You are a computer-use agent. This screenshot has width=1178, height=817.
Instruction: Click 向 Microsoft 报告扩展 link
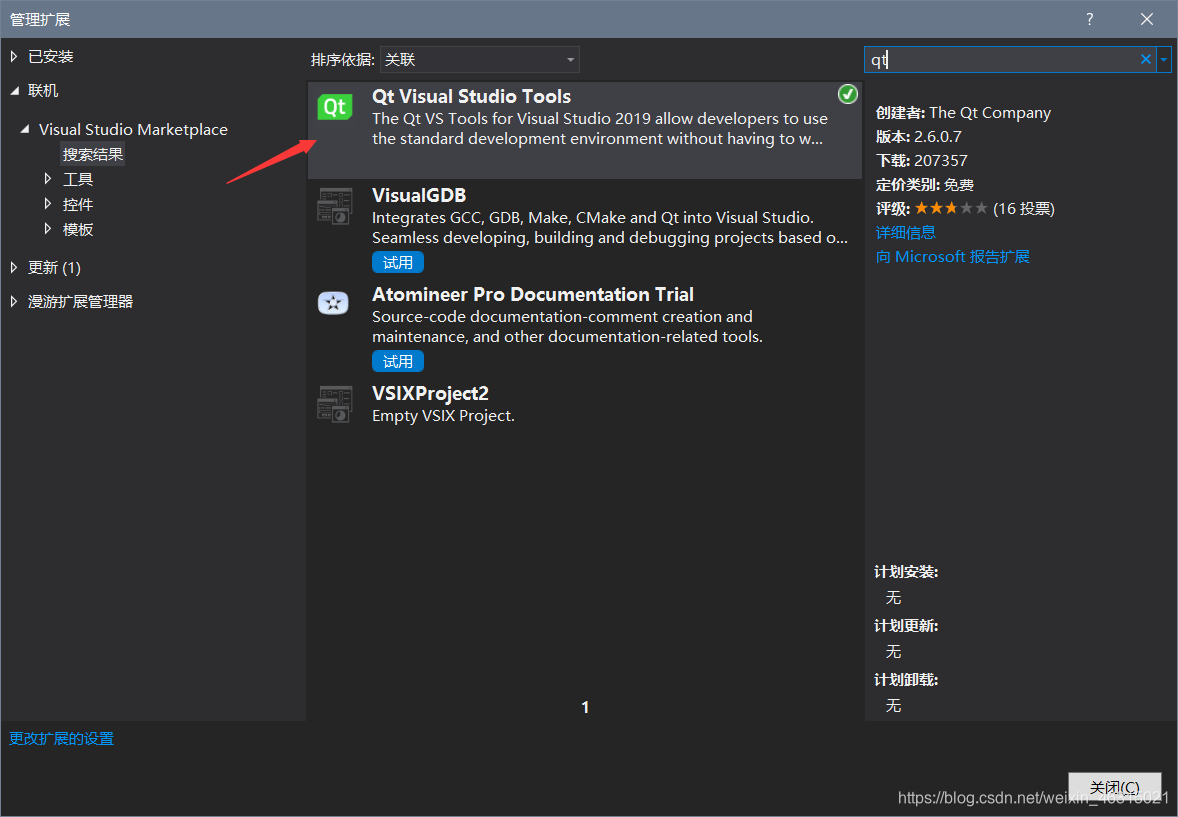[953, 256]
